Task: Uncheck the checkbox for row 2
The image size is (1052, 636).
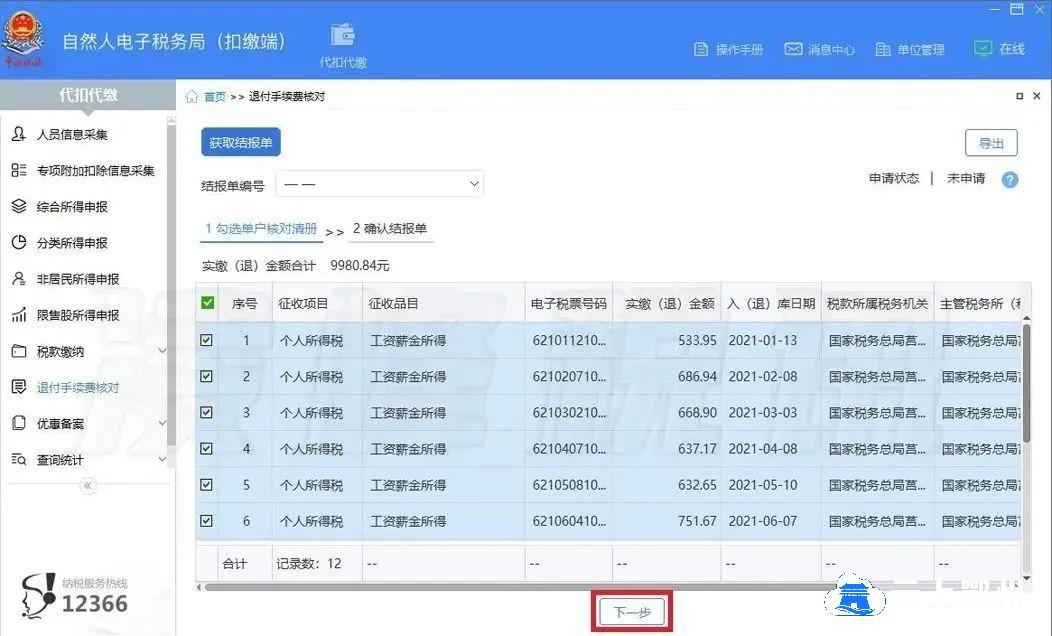Action: pyautogui.click(x=207, y=376)
